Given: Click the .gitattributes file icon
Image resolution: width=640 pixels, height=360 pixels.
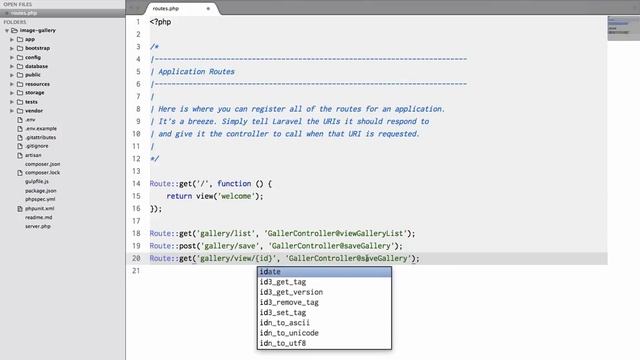Looking at the screenshot, I should point(20,138).
